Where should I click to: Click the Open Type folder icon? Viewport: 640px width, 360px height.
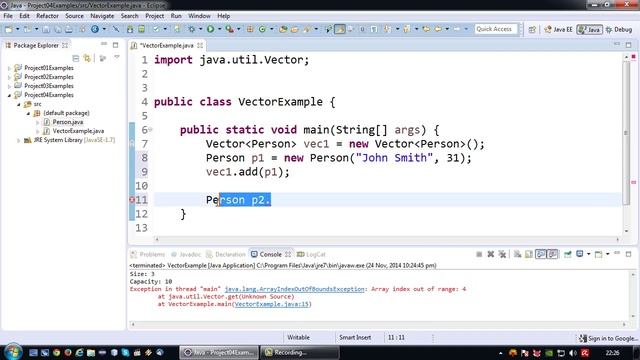[283, 29]
